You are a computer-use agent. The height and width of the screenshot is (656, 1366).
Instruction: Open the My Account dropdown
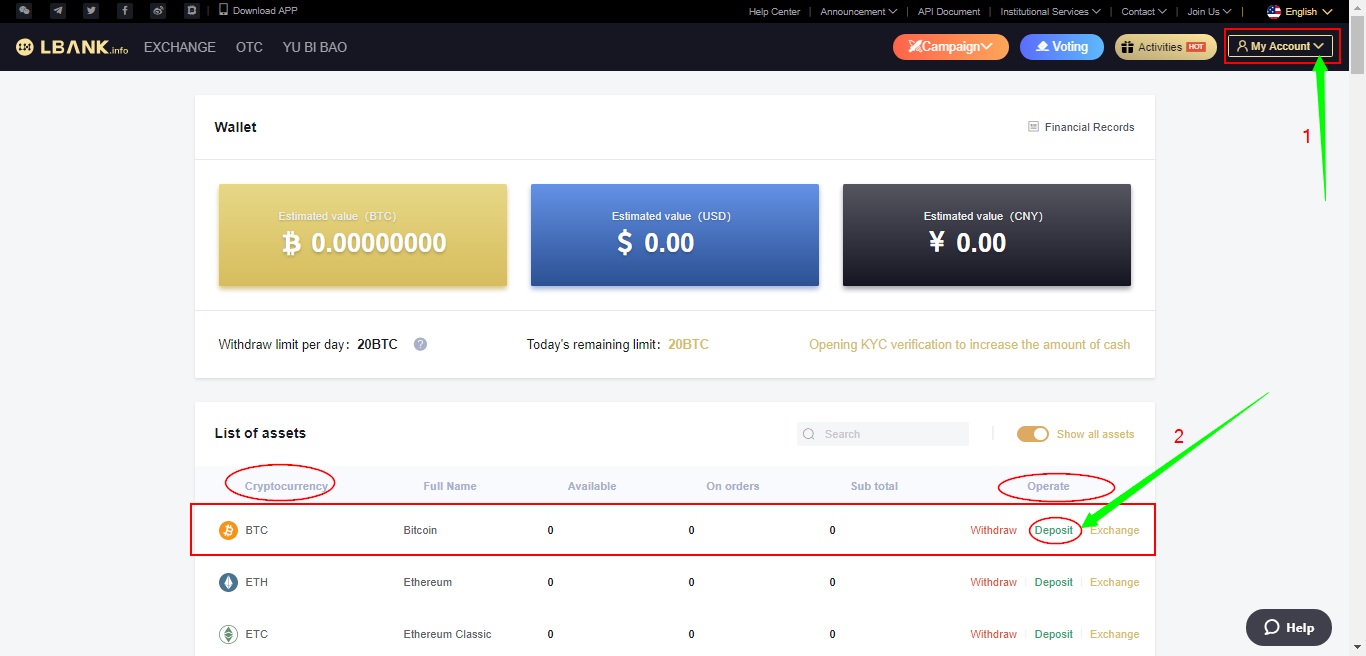(x=1281, y=46)
